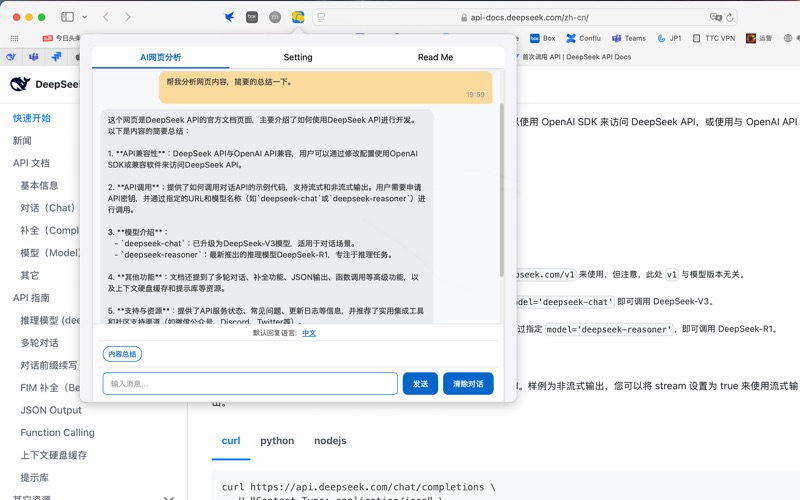Viewport: 800px width, 500px height.
Task: Click the DeepSeek whale logo
Action: (20, 85)
